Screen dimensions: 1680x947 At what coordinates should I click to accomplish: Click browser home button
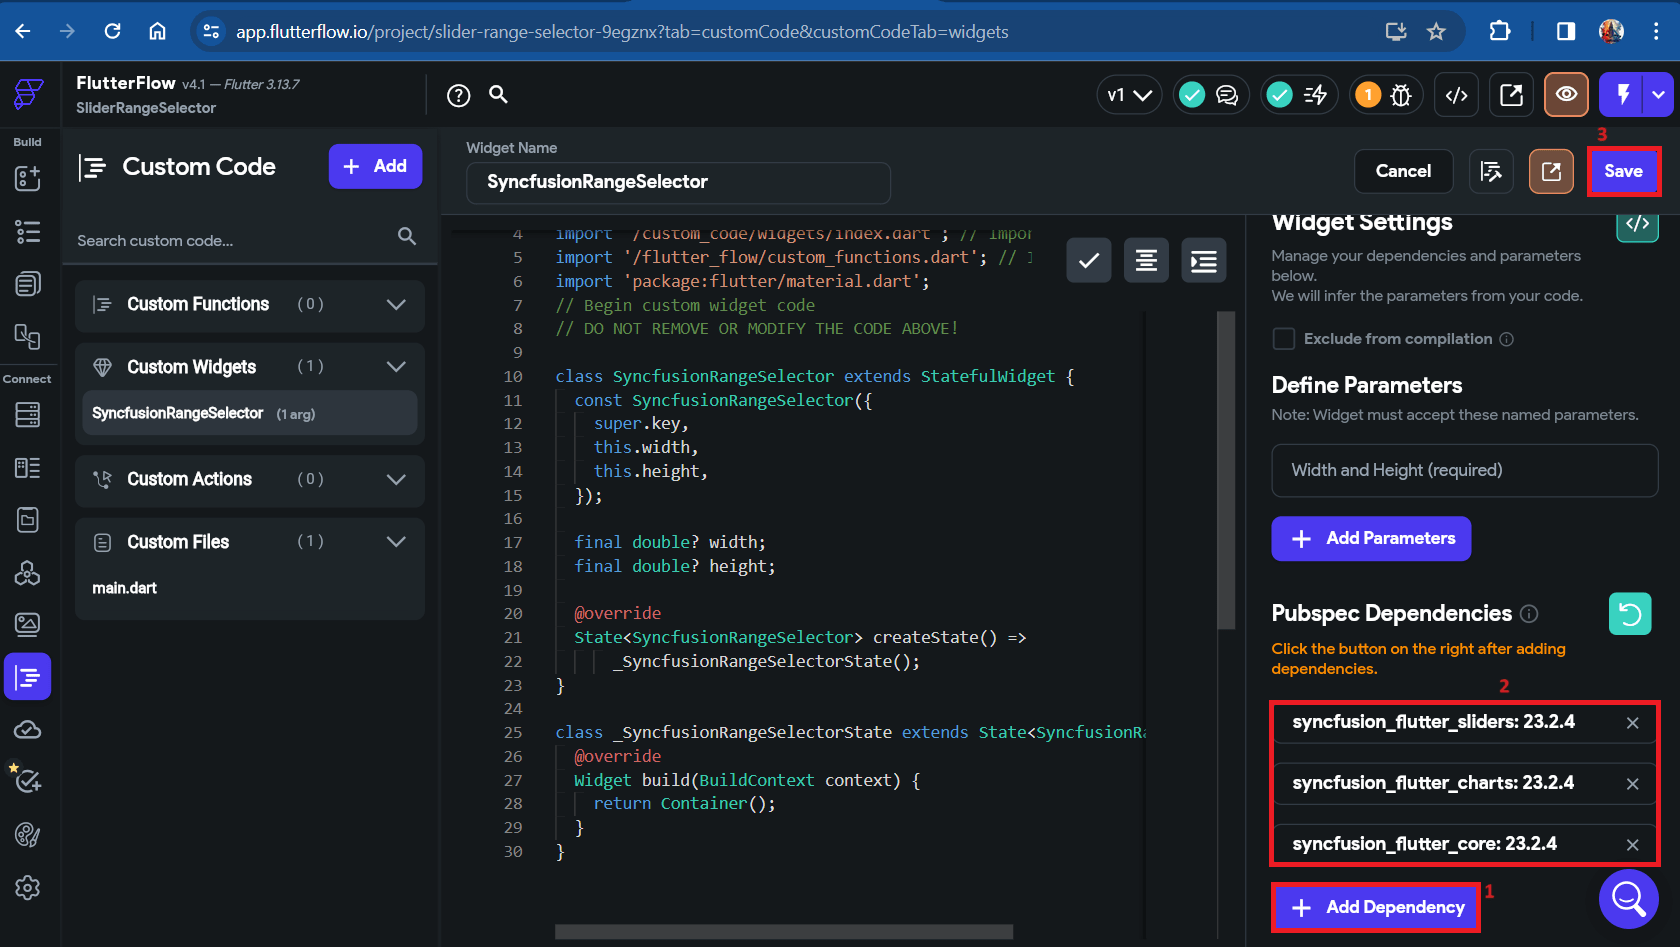click(x=157, y=31)
